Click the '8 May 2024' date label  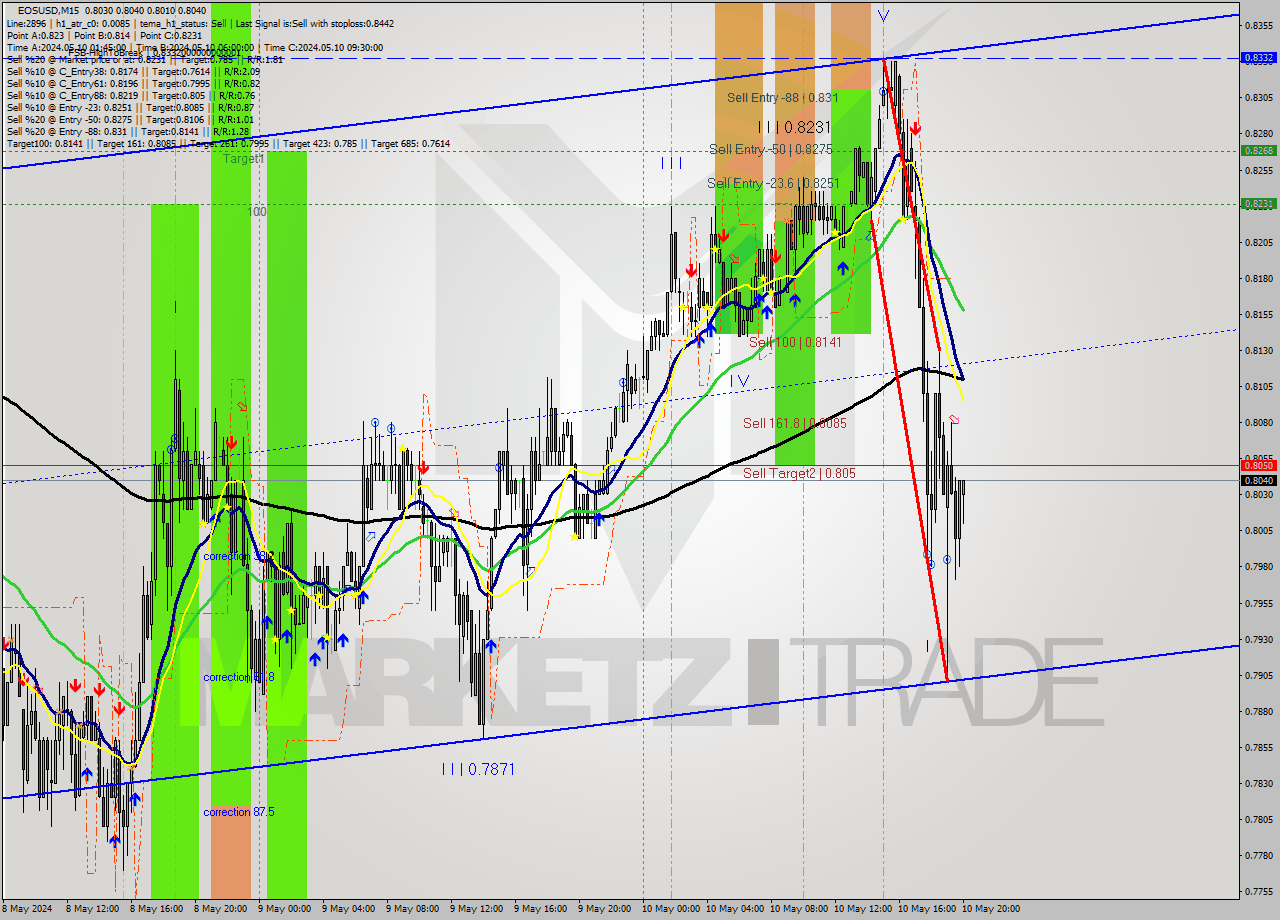pos(27,909)
